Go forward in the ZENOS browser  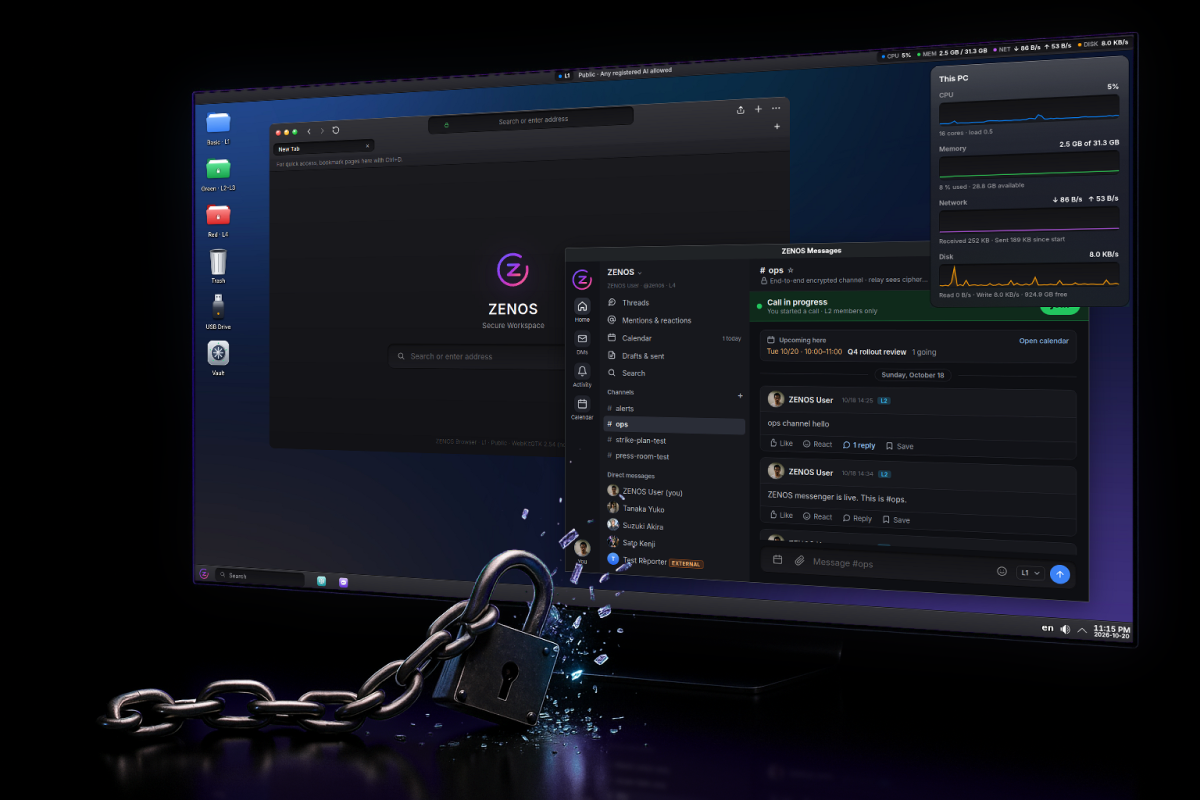tap(322, 131)
